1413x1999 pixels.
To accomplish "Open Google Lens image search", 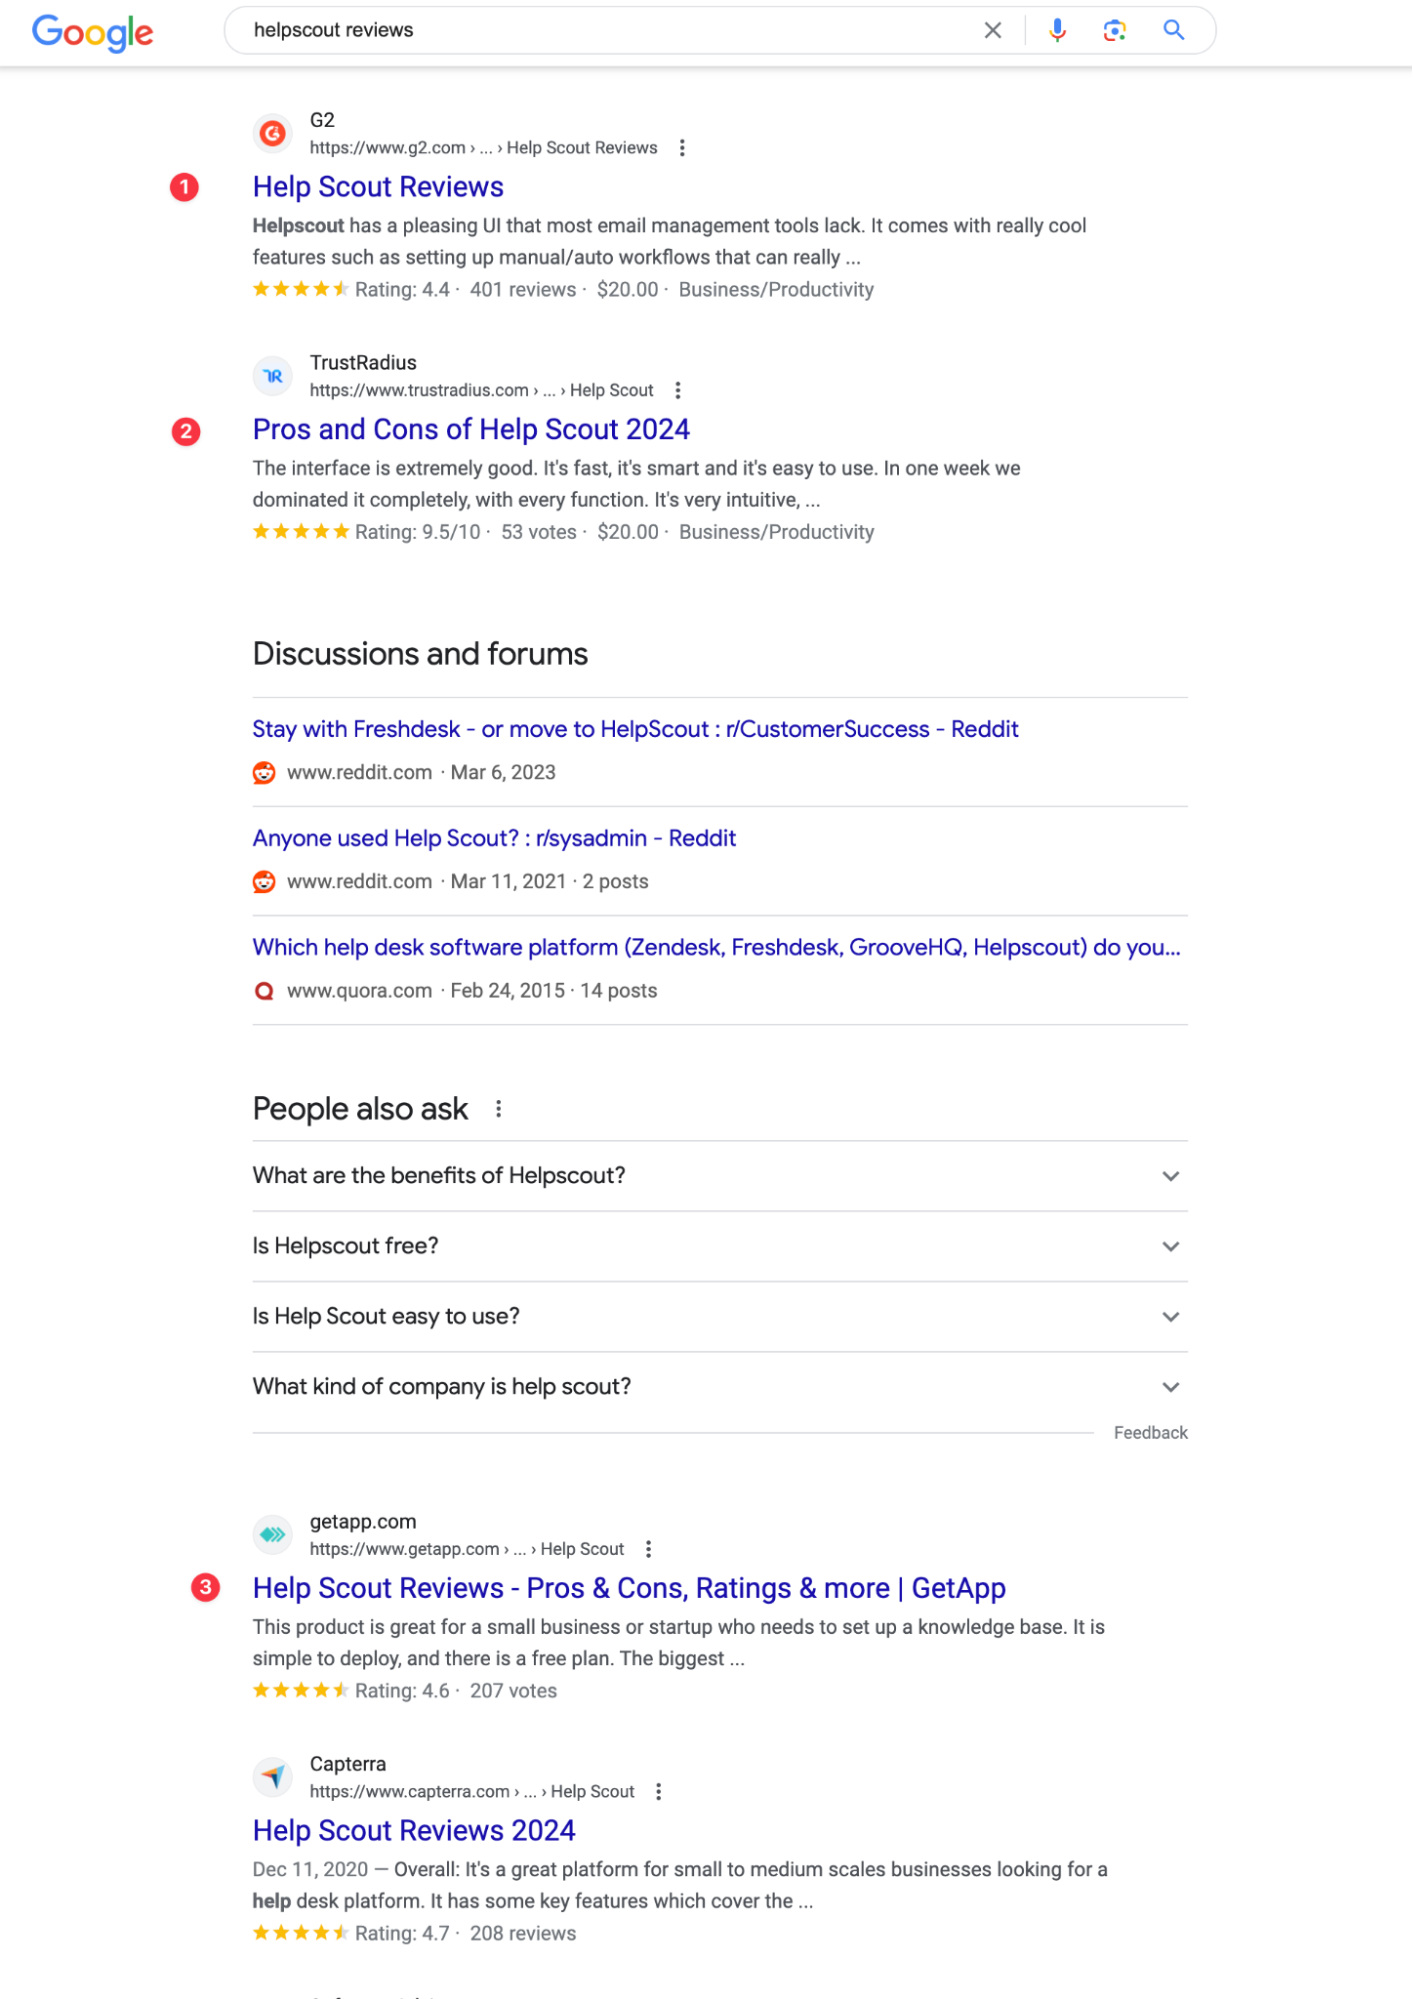I will [1114, 30].
